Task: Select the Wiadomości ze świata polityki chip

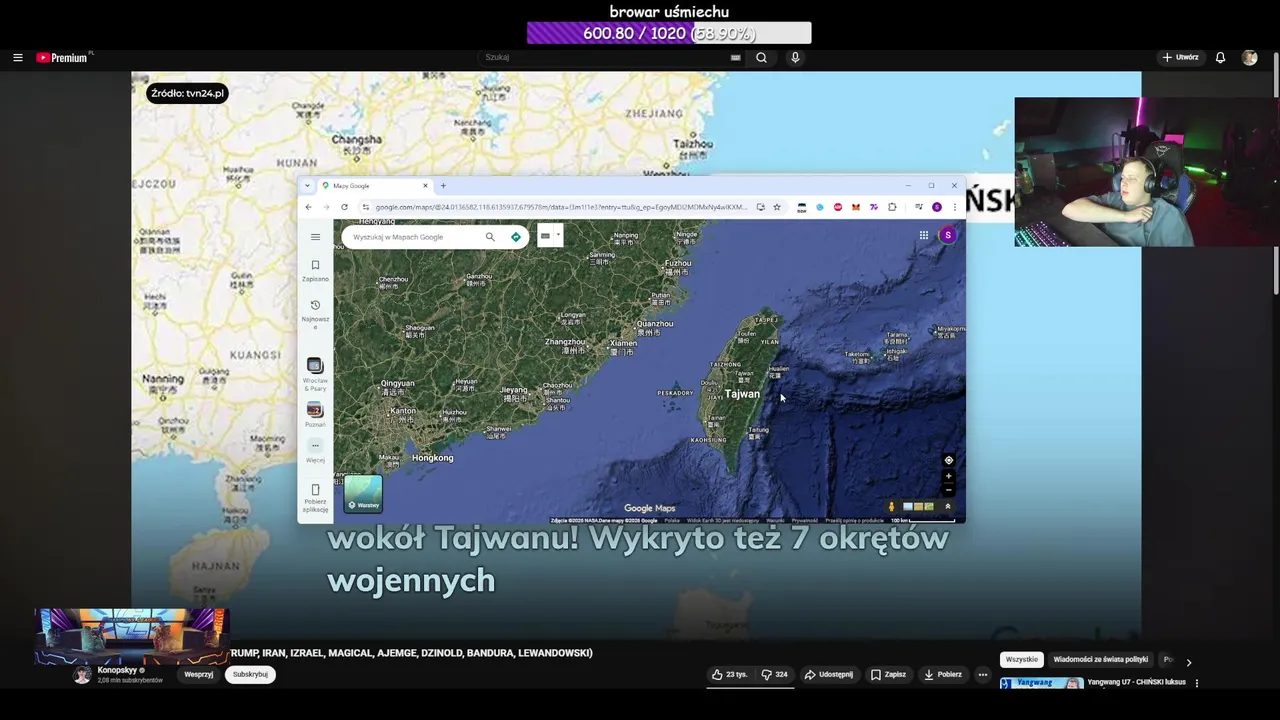Action: [1101, 660]
